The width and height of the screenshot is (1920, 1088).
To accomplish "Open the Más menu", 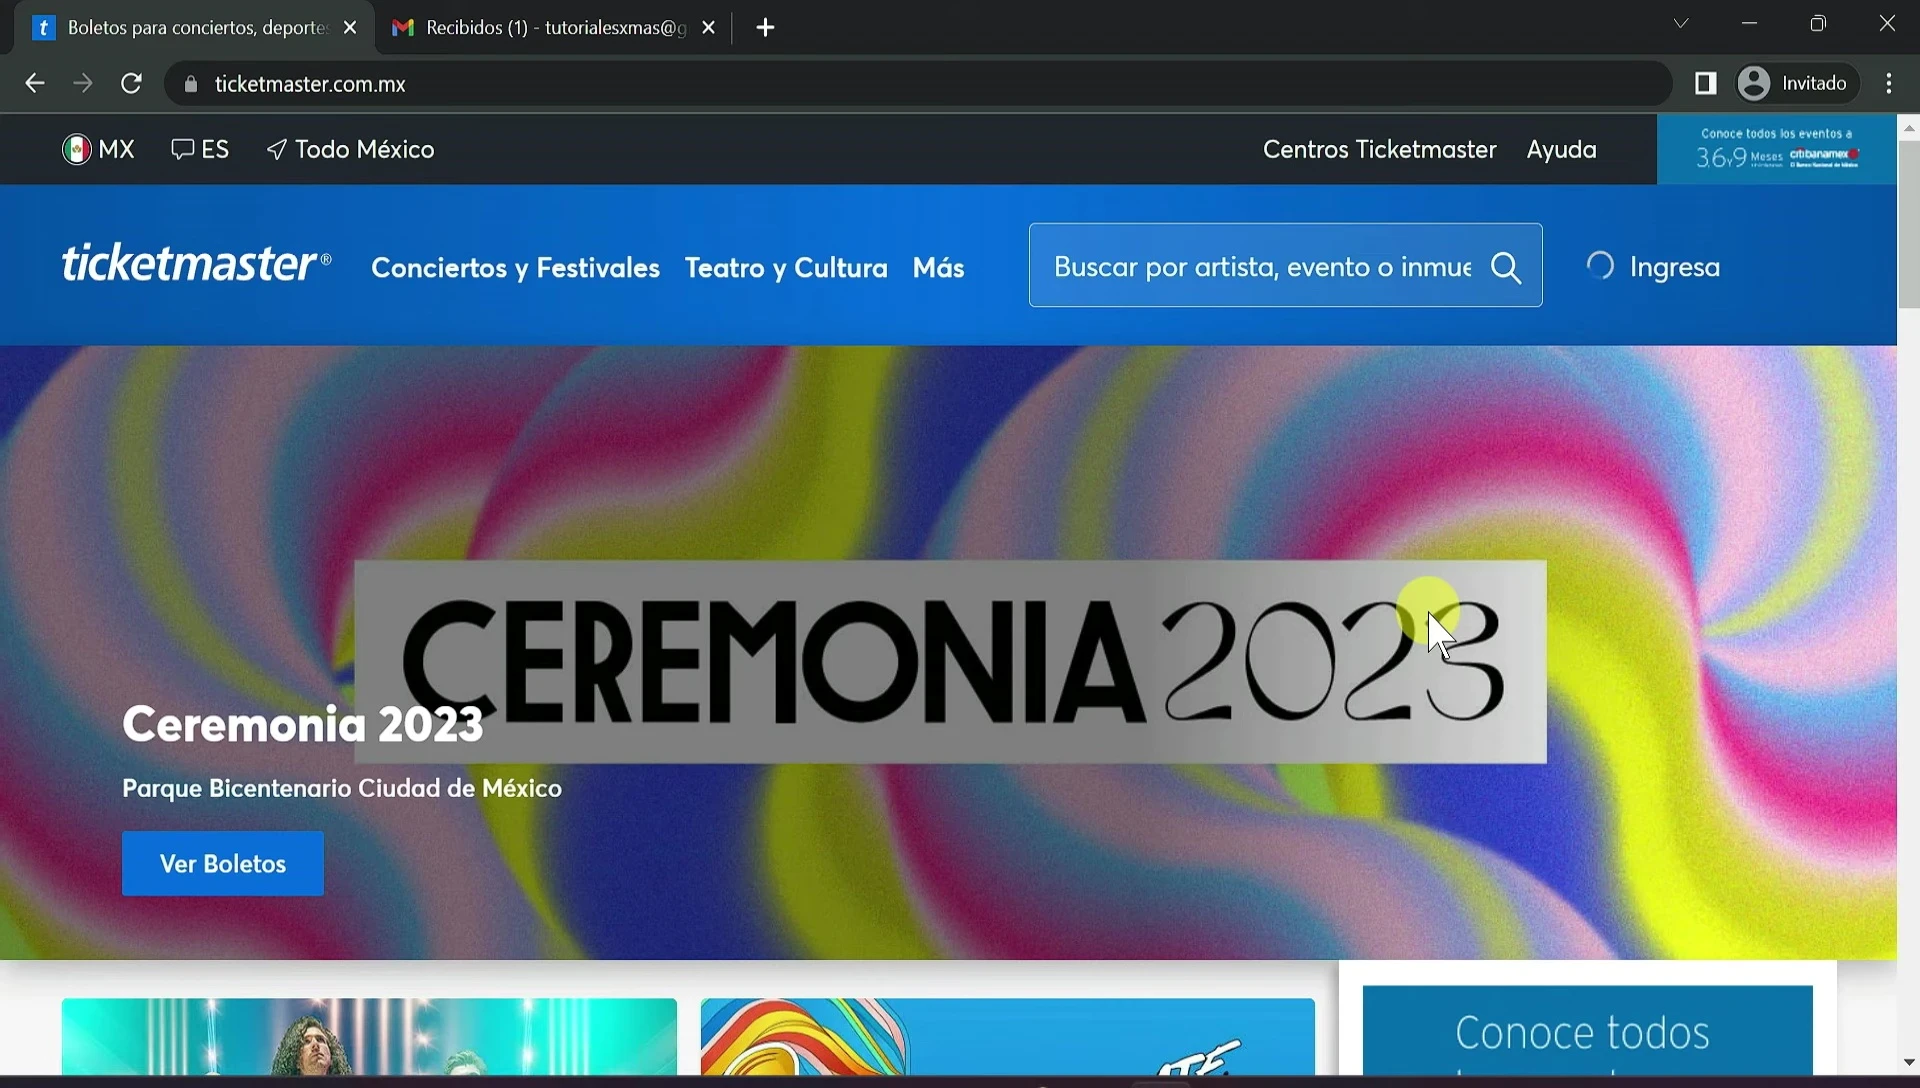I will click(938, 268).
